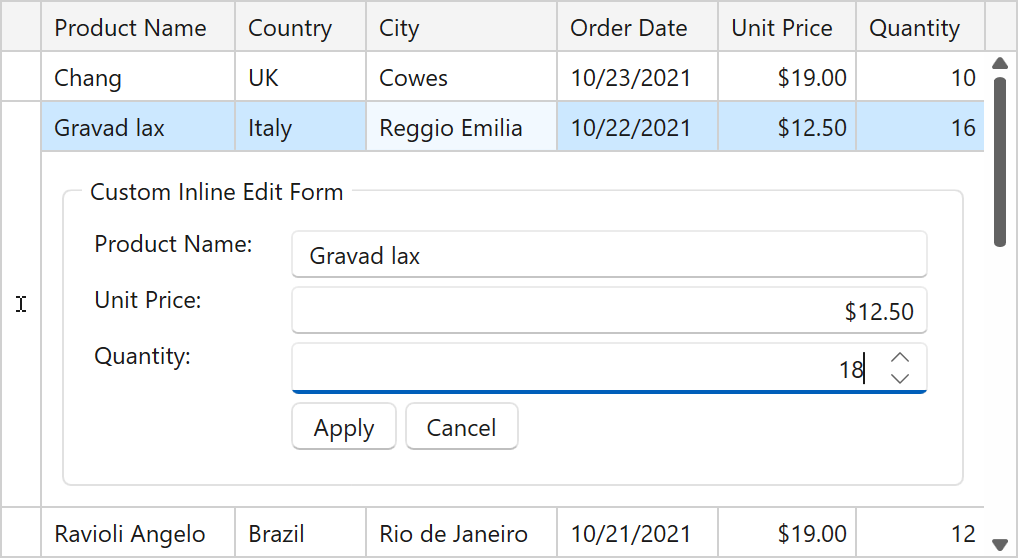This screenshot has width=1018, height=558.
Task: Decrease Quantity with the down spinner arrow
Action: tap(900, 379)
